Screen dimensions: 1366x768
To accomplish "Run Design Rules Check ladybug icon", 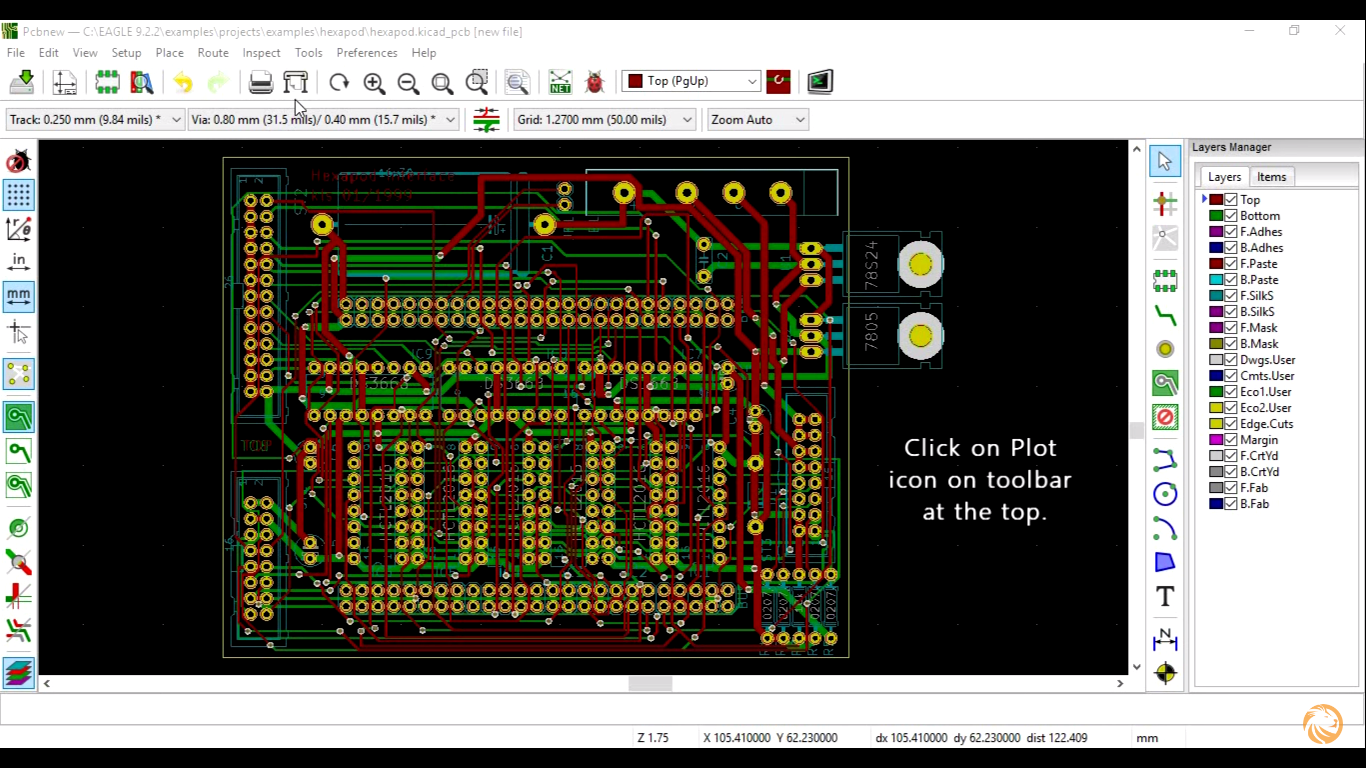I will click(x=595, y=82).
